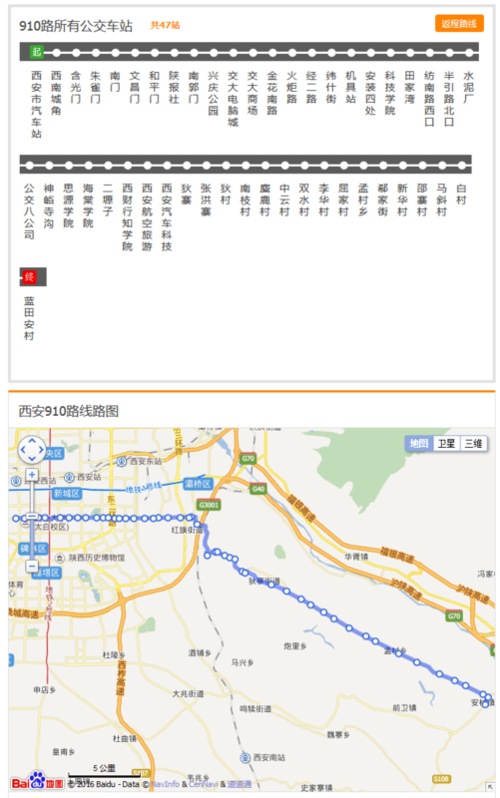The image size is (500, 798).
Task: Click the map zoom level slider handle
Action: pyautogui.click(x=32, y=516)
